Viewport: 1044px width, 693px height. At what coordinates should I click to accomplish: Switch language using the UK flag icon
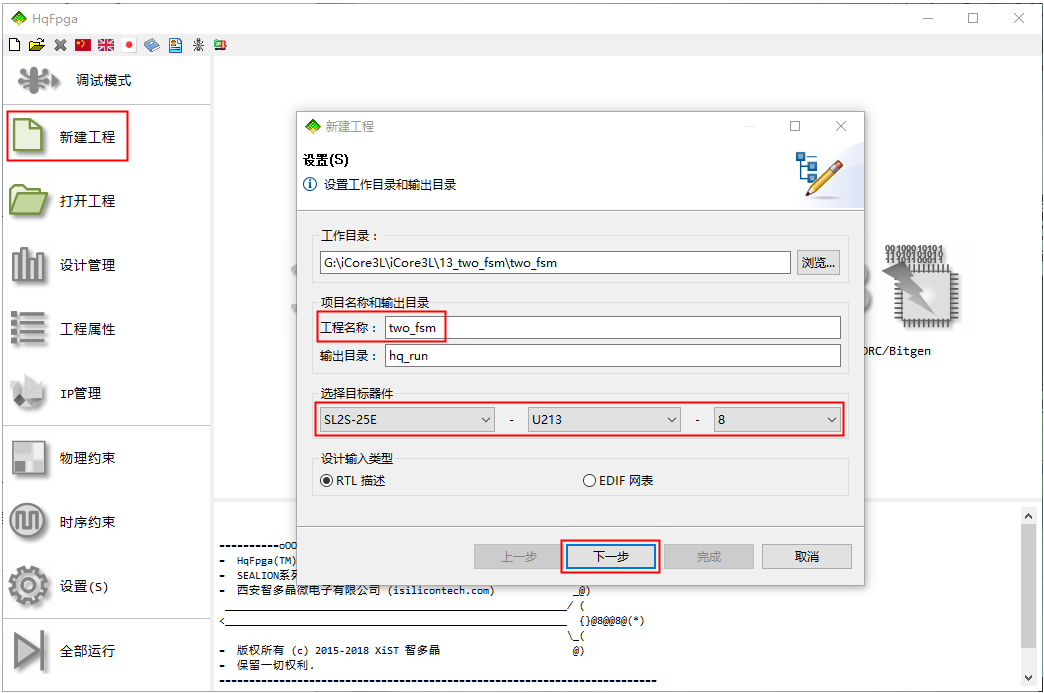106,45
